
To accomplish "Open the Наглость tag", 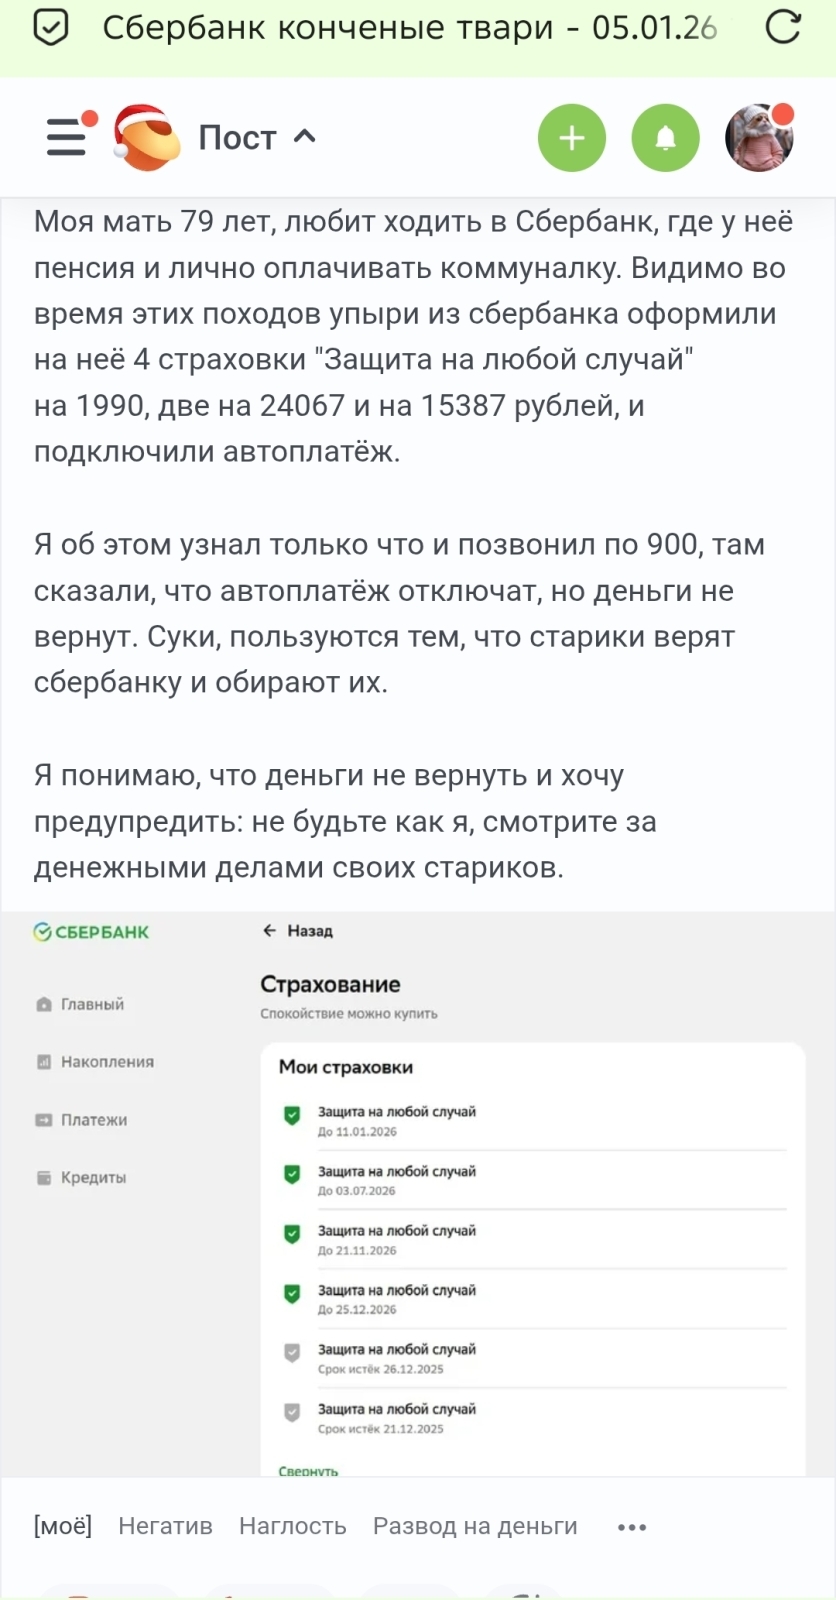I will (x=292, y=1526).
